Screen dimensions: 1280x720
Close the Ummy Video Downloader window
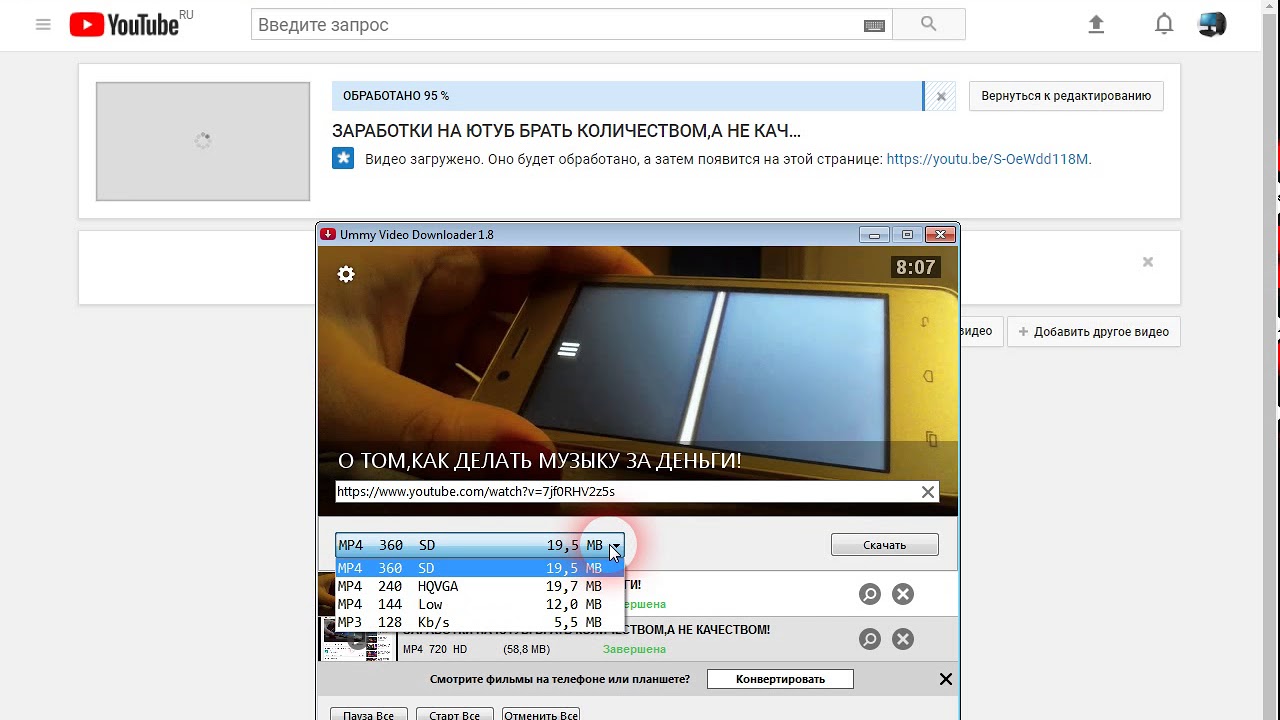(x=940, y=235)
